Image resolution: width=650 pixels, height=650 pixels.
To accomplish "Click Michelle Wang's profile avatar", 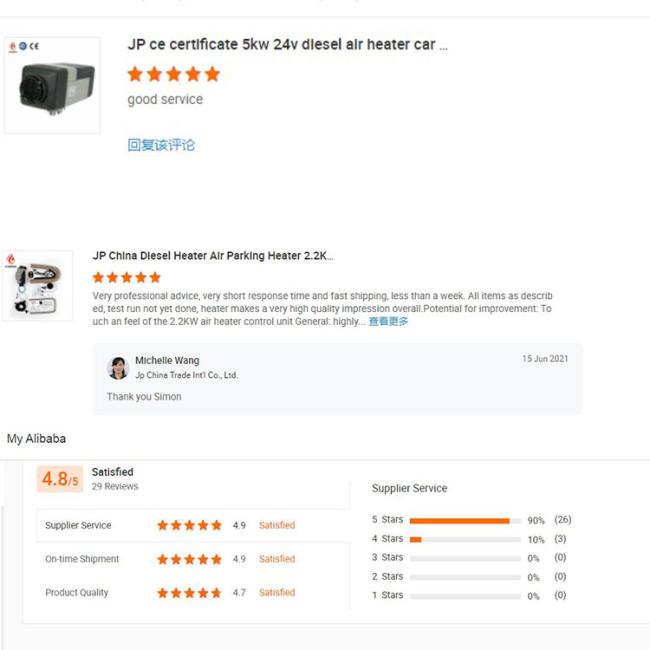I will click(x=118, y=368).
